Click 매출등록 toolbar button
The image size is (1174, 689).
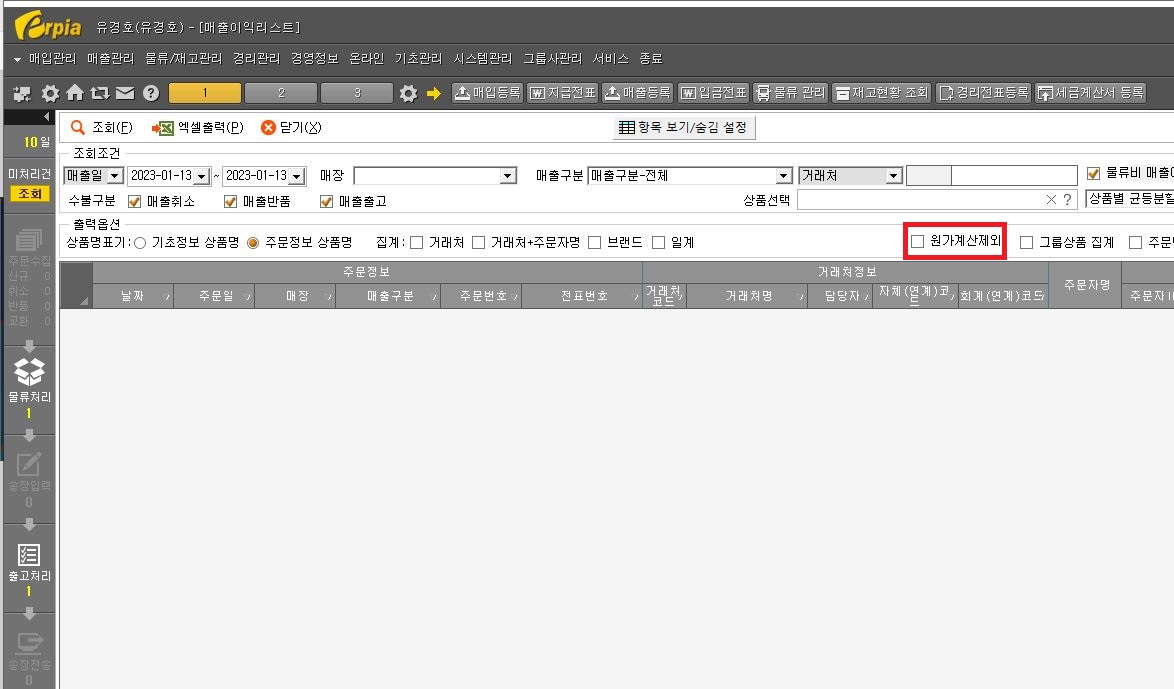(x=638, y=93)
